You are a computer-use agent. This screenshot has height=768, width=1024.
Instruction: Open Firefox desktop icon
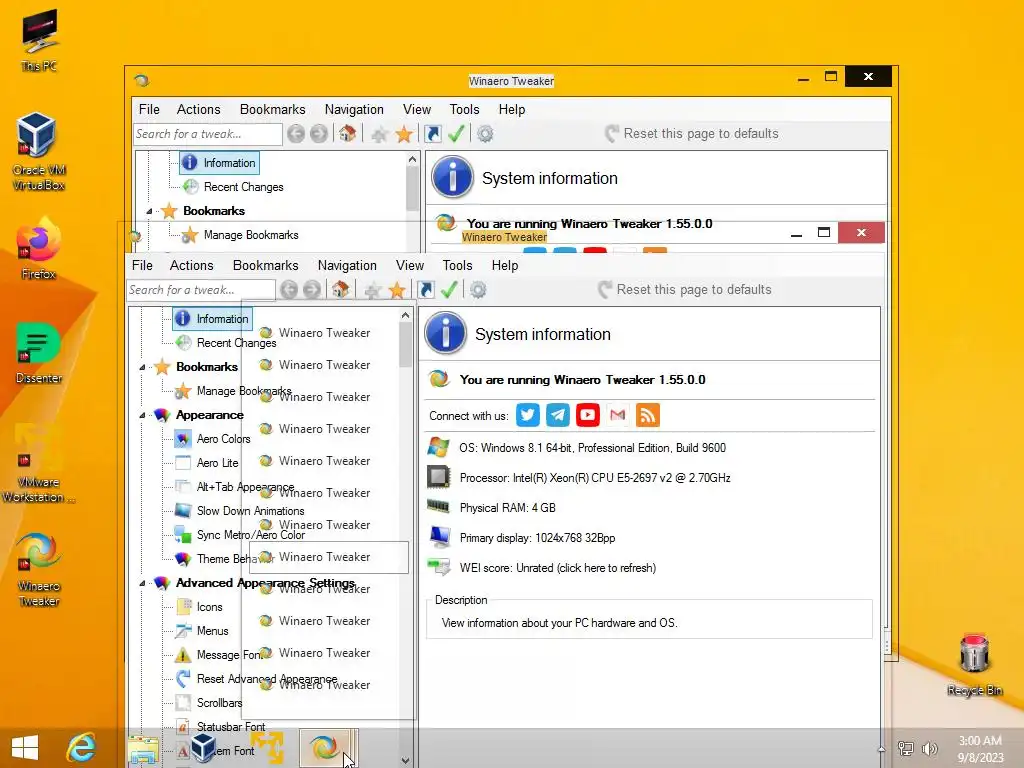click(39, 249)
